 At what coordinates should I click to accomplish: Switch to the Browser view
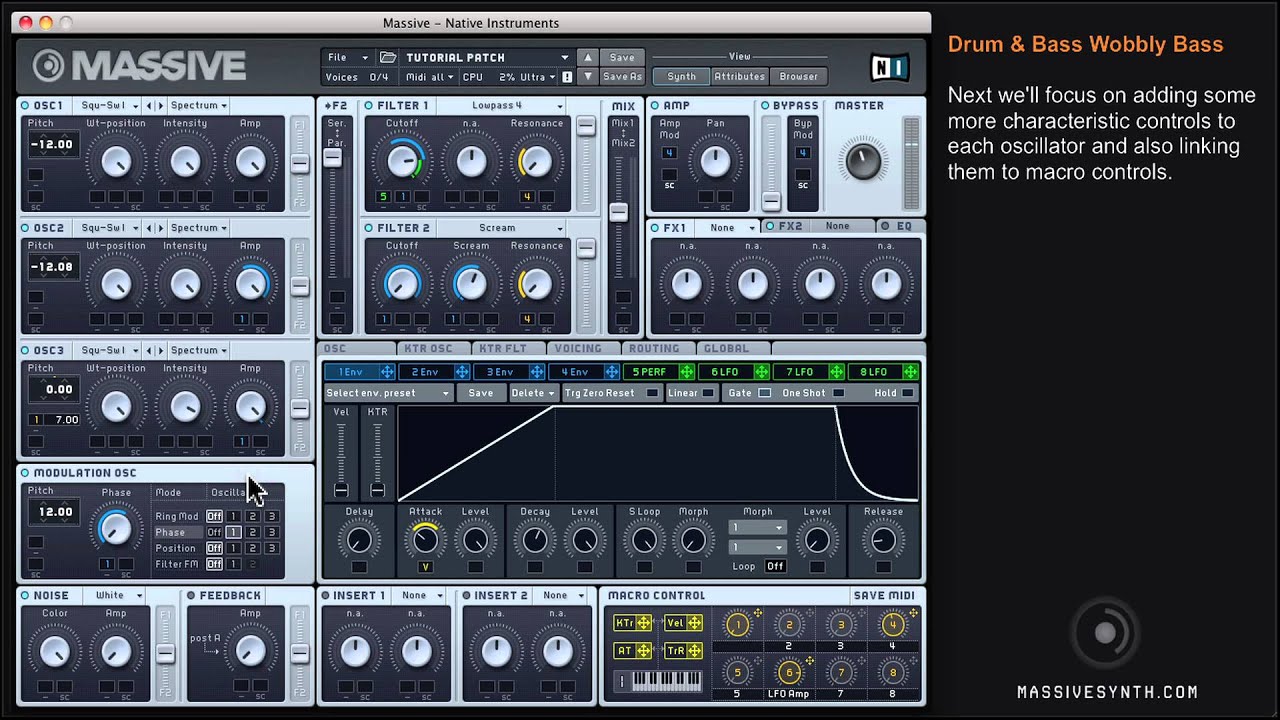point(798,76)
